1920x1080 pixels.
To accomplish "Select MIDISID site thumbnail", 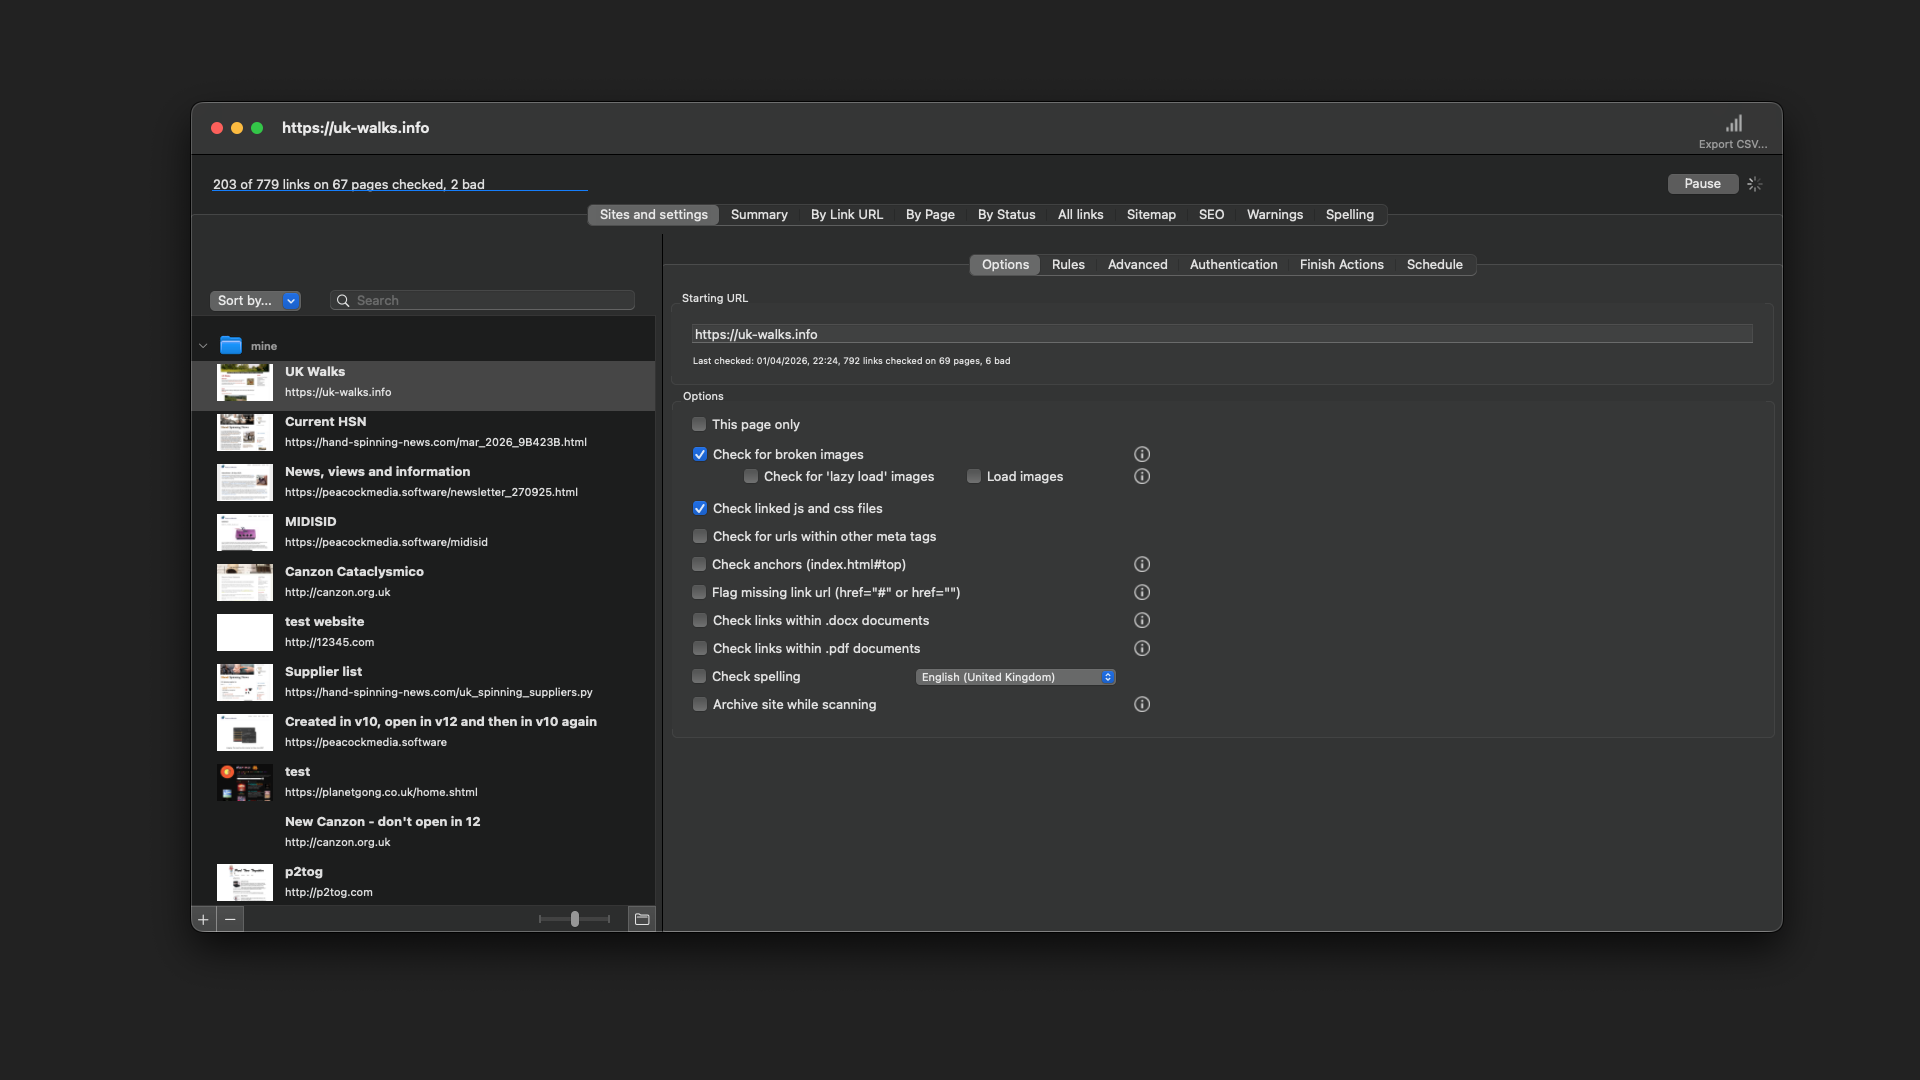I will (x=245, y=532).
